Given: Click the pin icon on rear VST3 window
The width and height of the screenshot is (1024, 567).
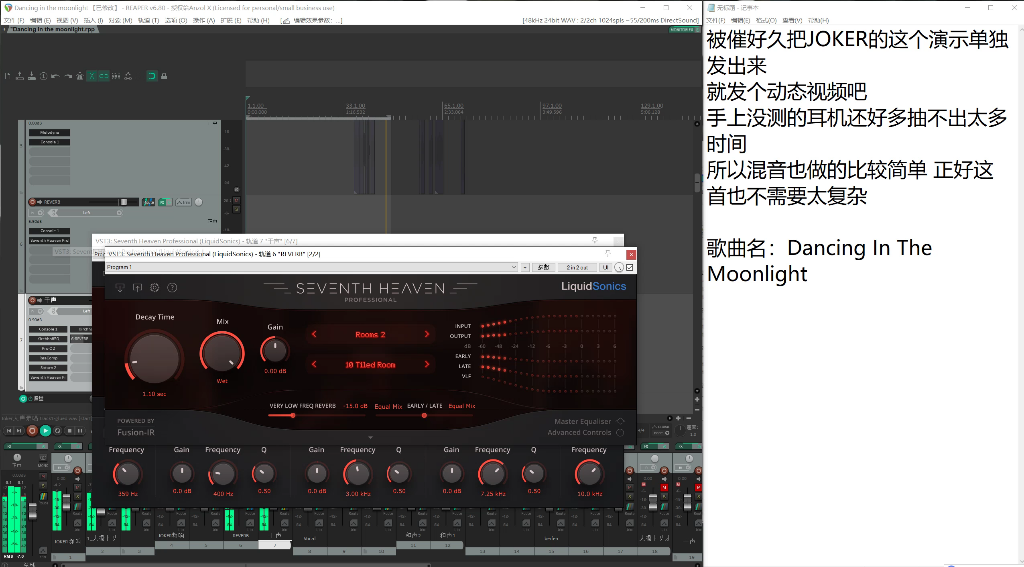Looking at the screenshot, I should pyautogui.click(x=594, y=240).
